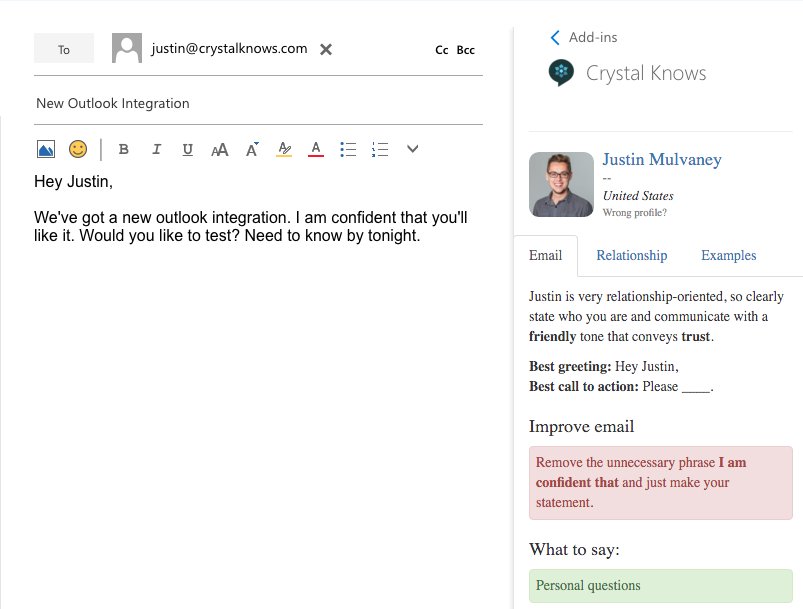Open the To recipients picker
The height and width of the screenshot is (609, 803).
tap(64, 49)
